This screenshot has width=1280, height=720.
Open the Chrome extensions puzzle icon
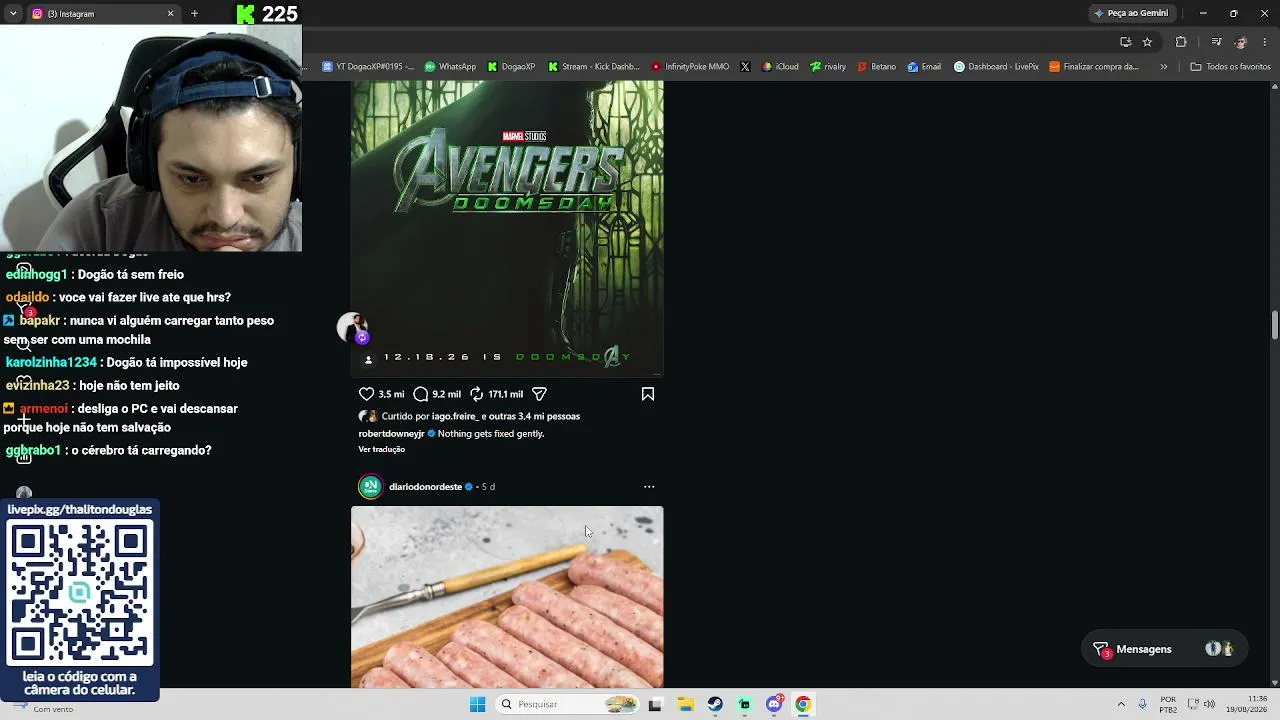1181,42
